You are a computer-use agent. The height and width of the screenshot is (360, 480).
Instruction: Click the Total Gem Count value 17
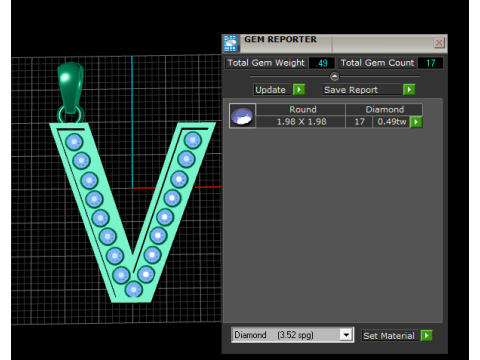(430, 63)
